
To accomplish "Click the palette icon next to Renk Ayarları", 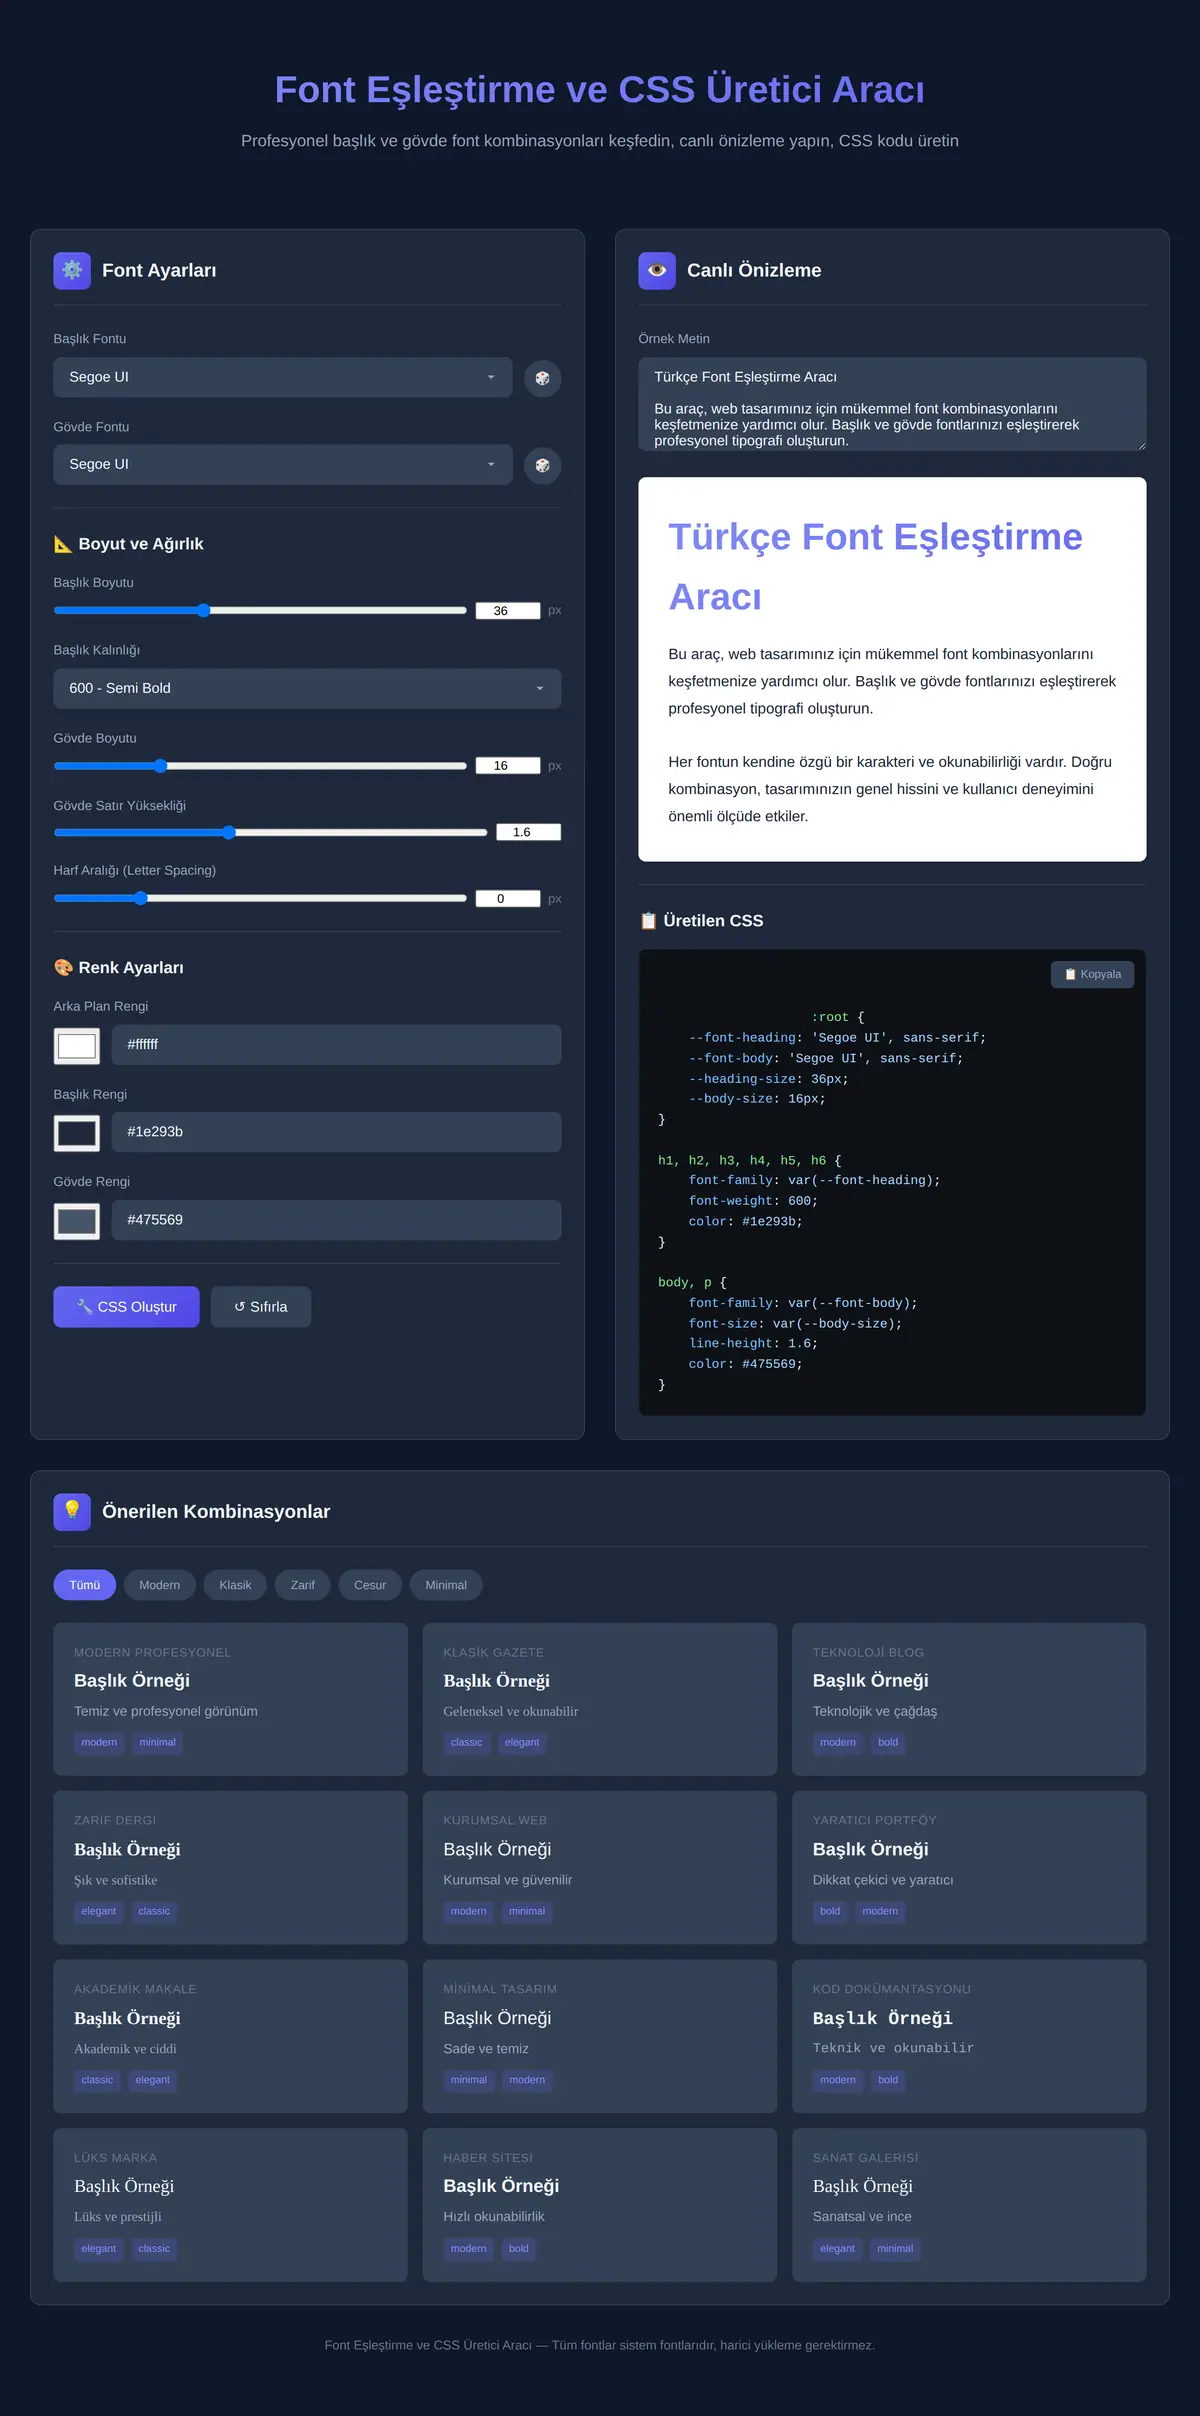I will (x=63, y=967).
